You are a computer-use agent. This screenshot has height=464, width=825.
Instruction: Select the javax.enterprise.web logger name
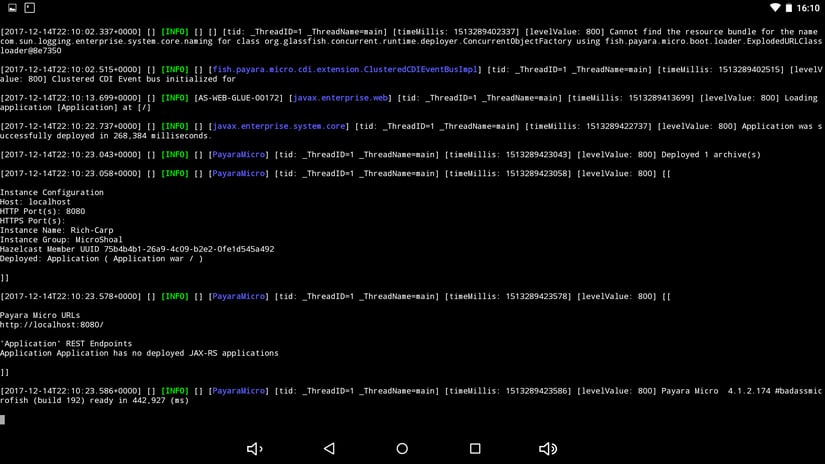click(x=340, y=98)
